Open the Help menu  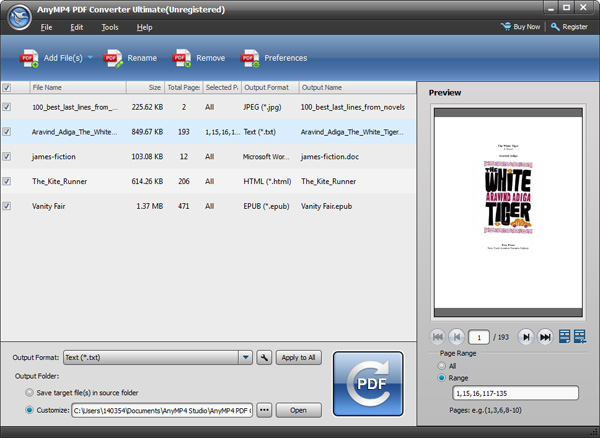point(145,27)
